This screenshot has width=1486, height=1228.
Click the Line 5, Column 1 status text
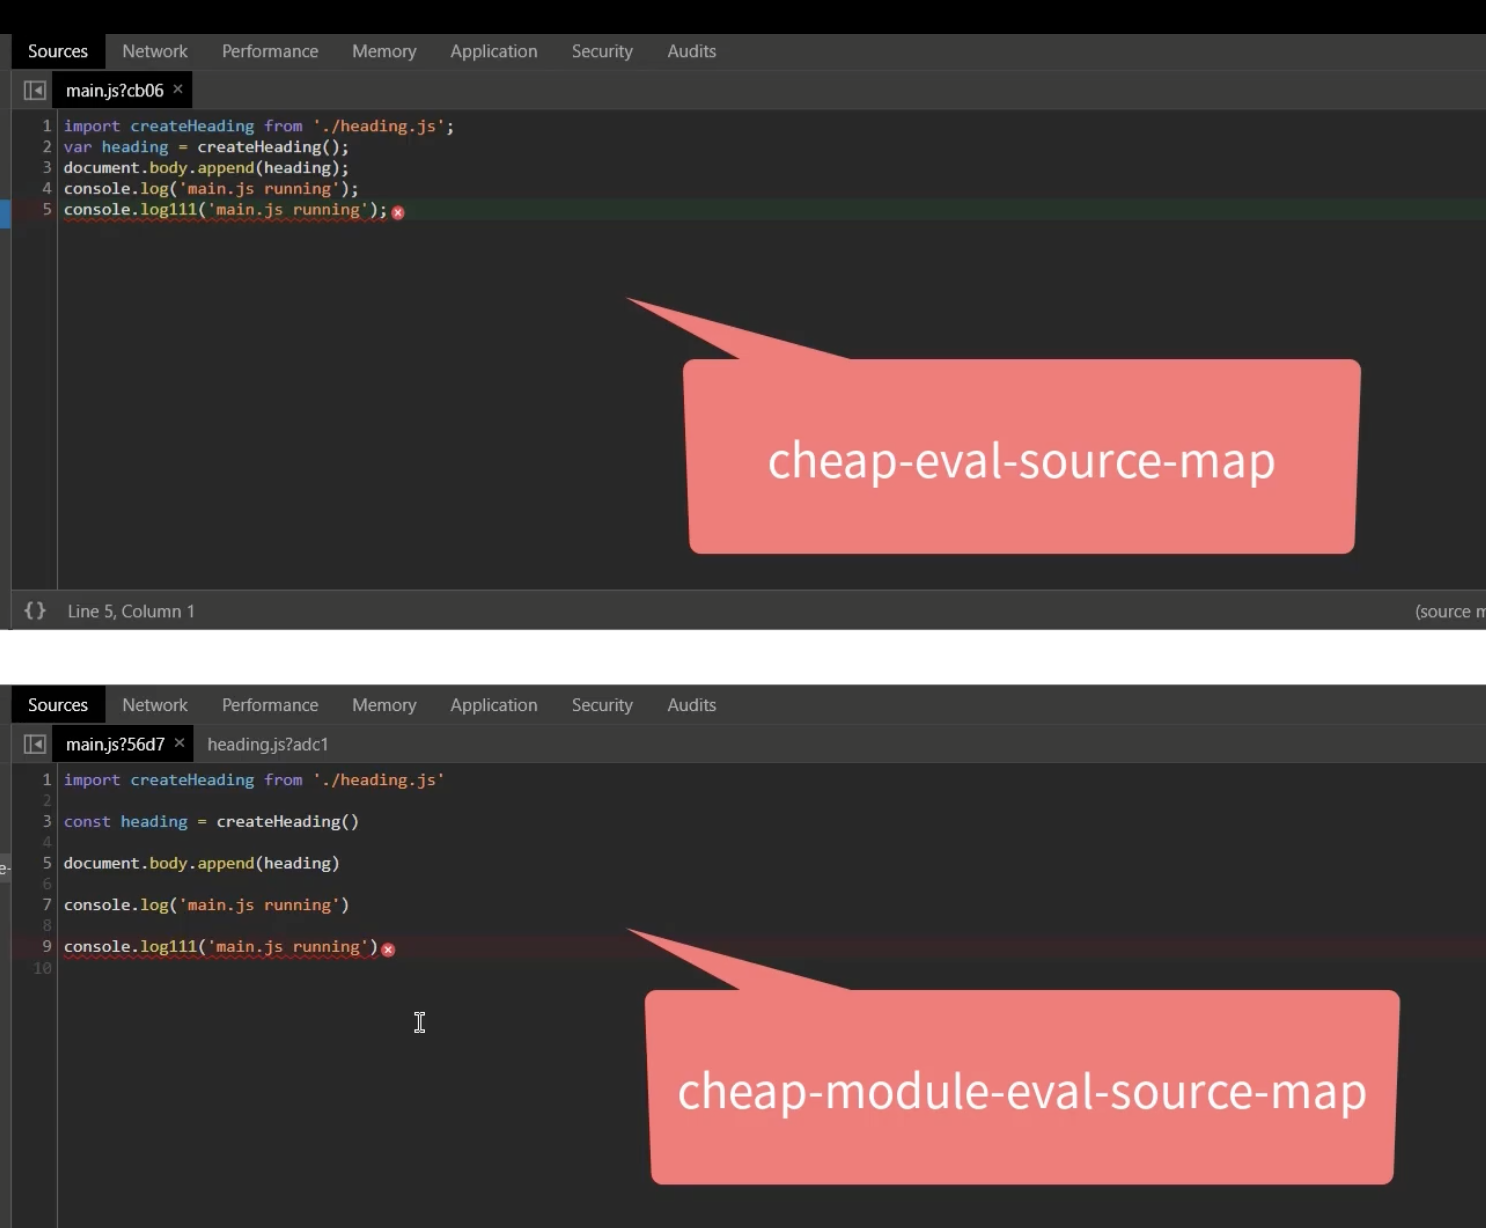pos(131,611)
